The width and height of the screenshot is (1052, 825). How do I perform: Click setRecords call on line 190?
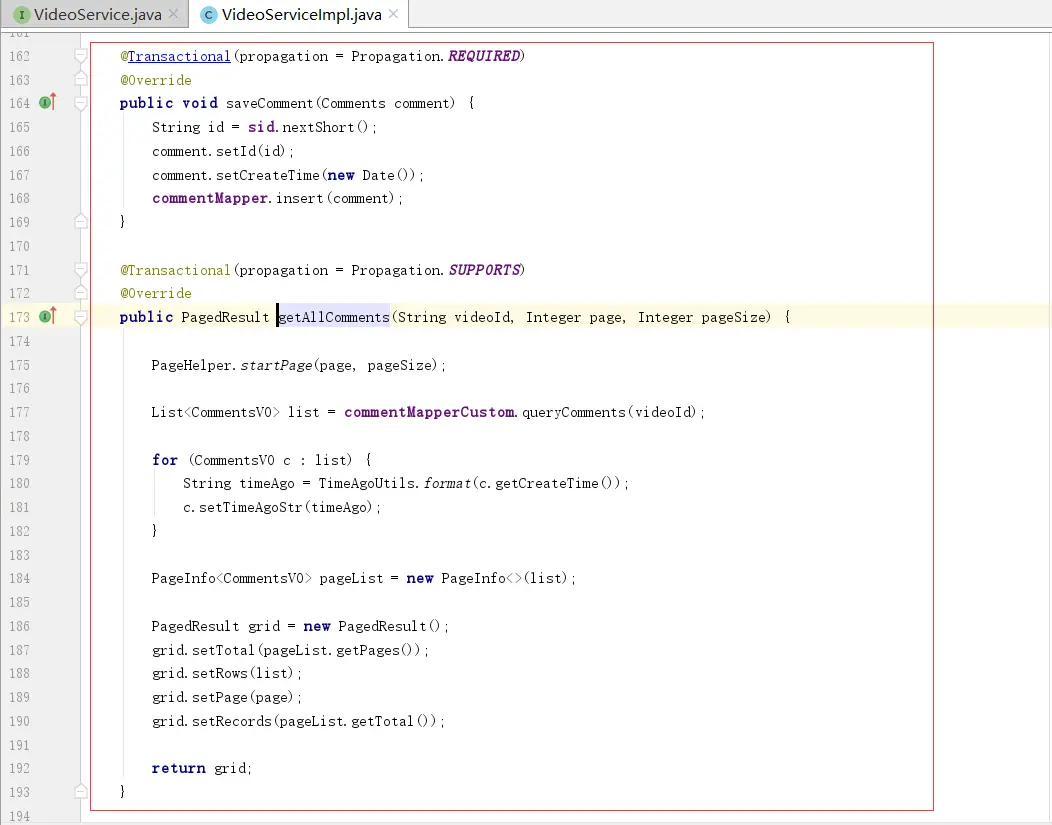point(231,721)
